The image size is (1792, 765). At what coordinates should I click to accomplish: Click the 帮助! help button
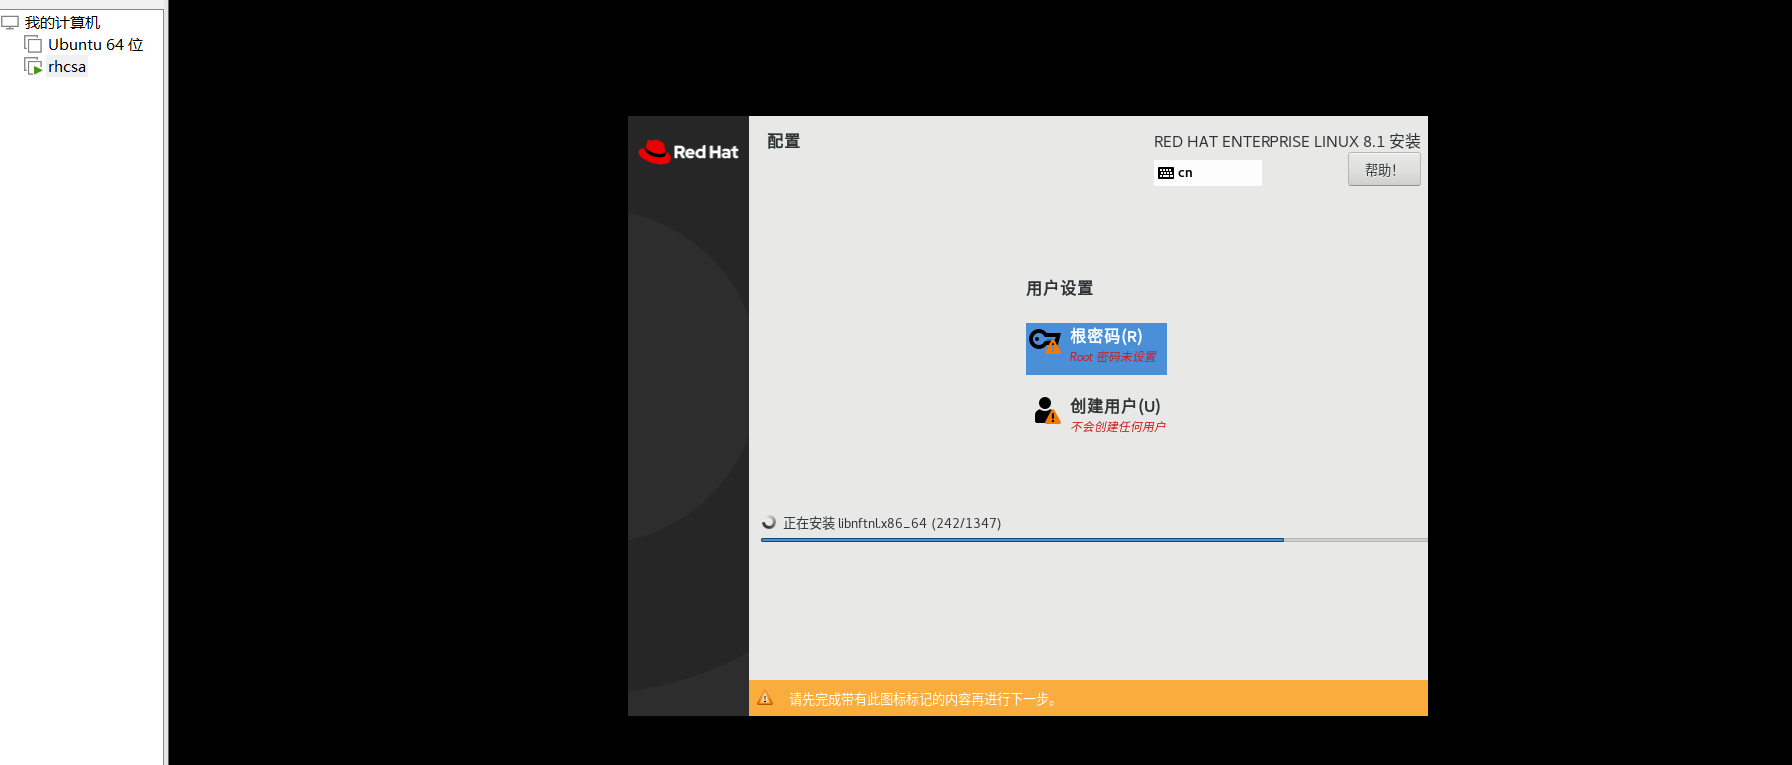coord(1384,170)
